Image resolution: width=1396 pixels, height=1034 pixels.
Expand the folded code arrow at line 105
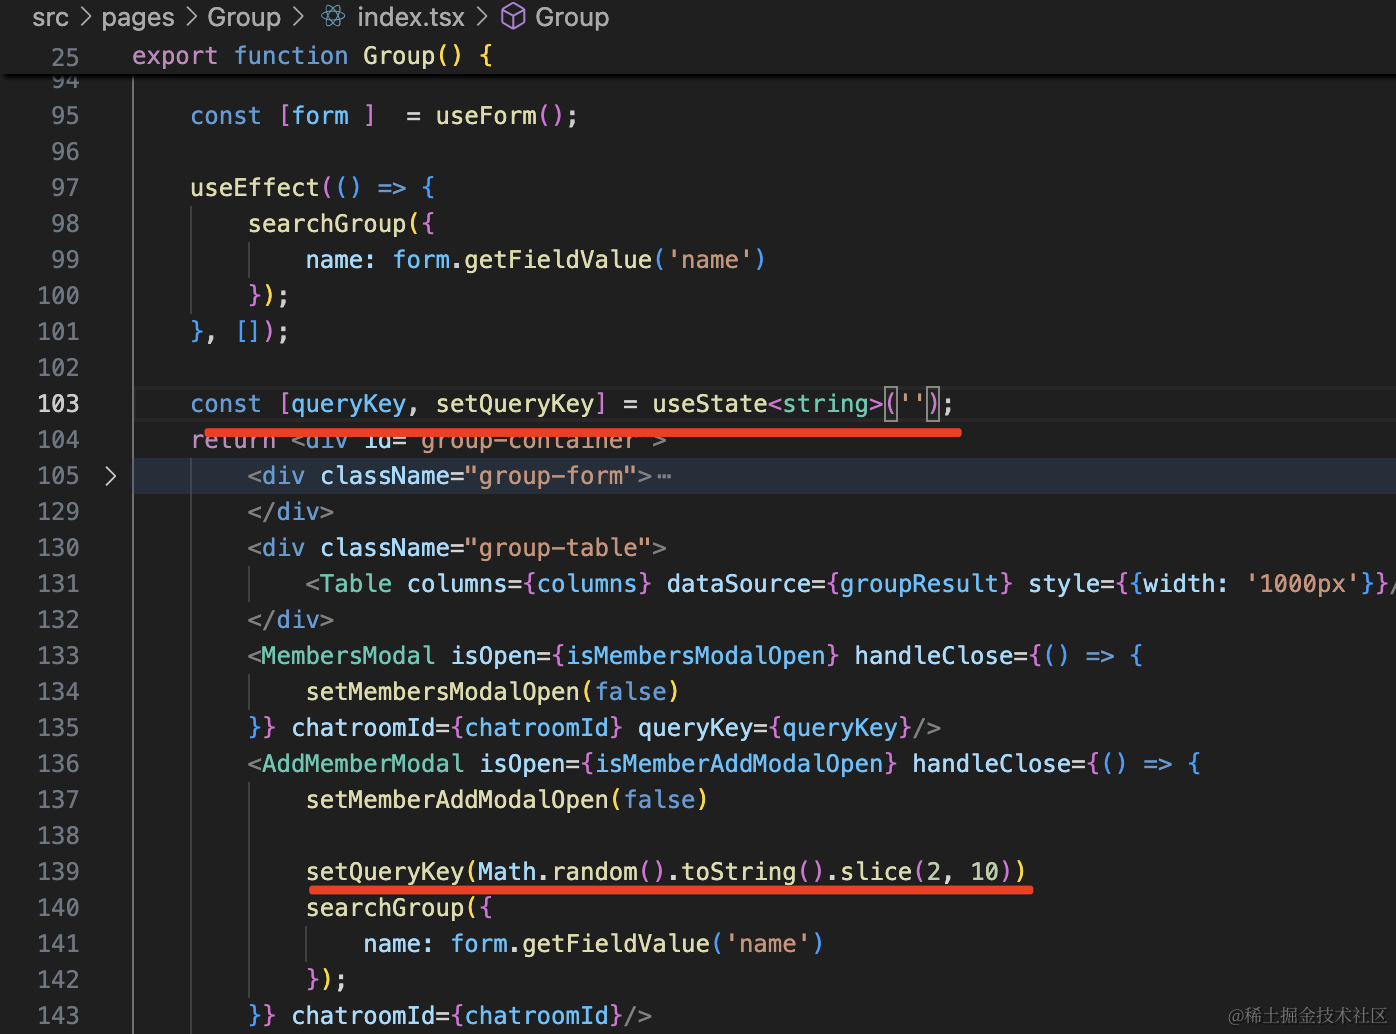coord(110,476)
